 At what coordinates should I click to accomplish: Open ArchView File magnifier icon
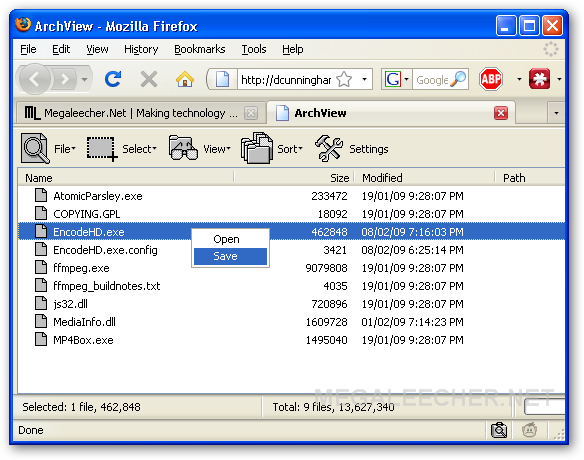coord(35,149)
